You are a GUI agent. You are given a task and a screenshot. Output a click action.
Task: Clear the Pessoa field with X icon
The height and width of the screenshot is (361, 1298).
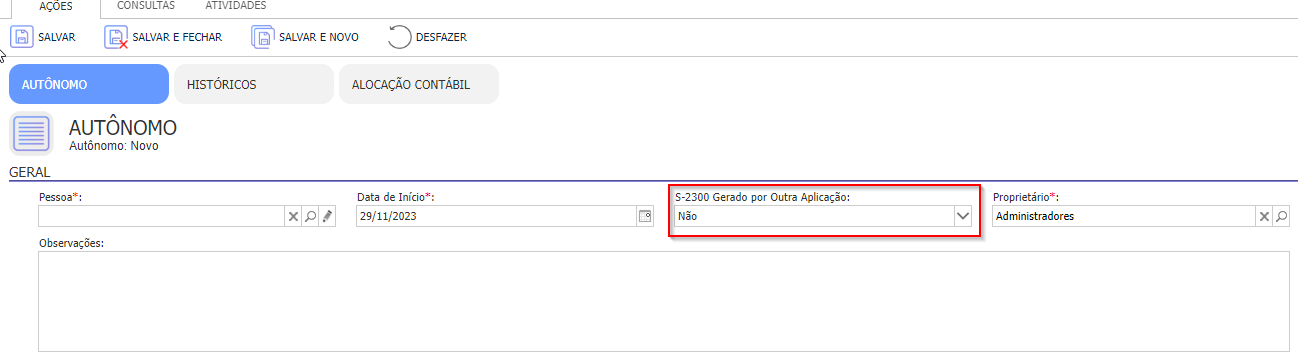(x=293, y=216)
